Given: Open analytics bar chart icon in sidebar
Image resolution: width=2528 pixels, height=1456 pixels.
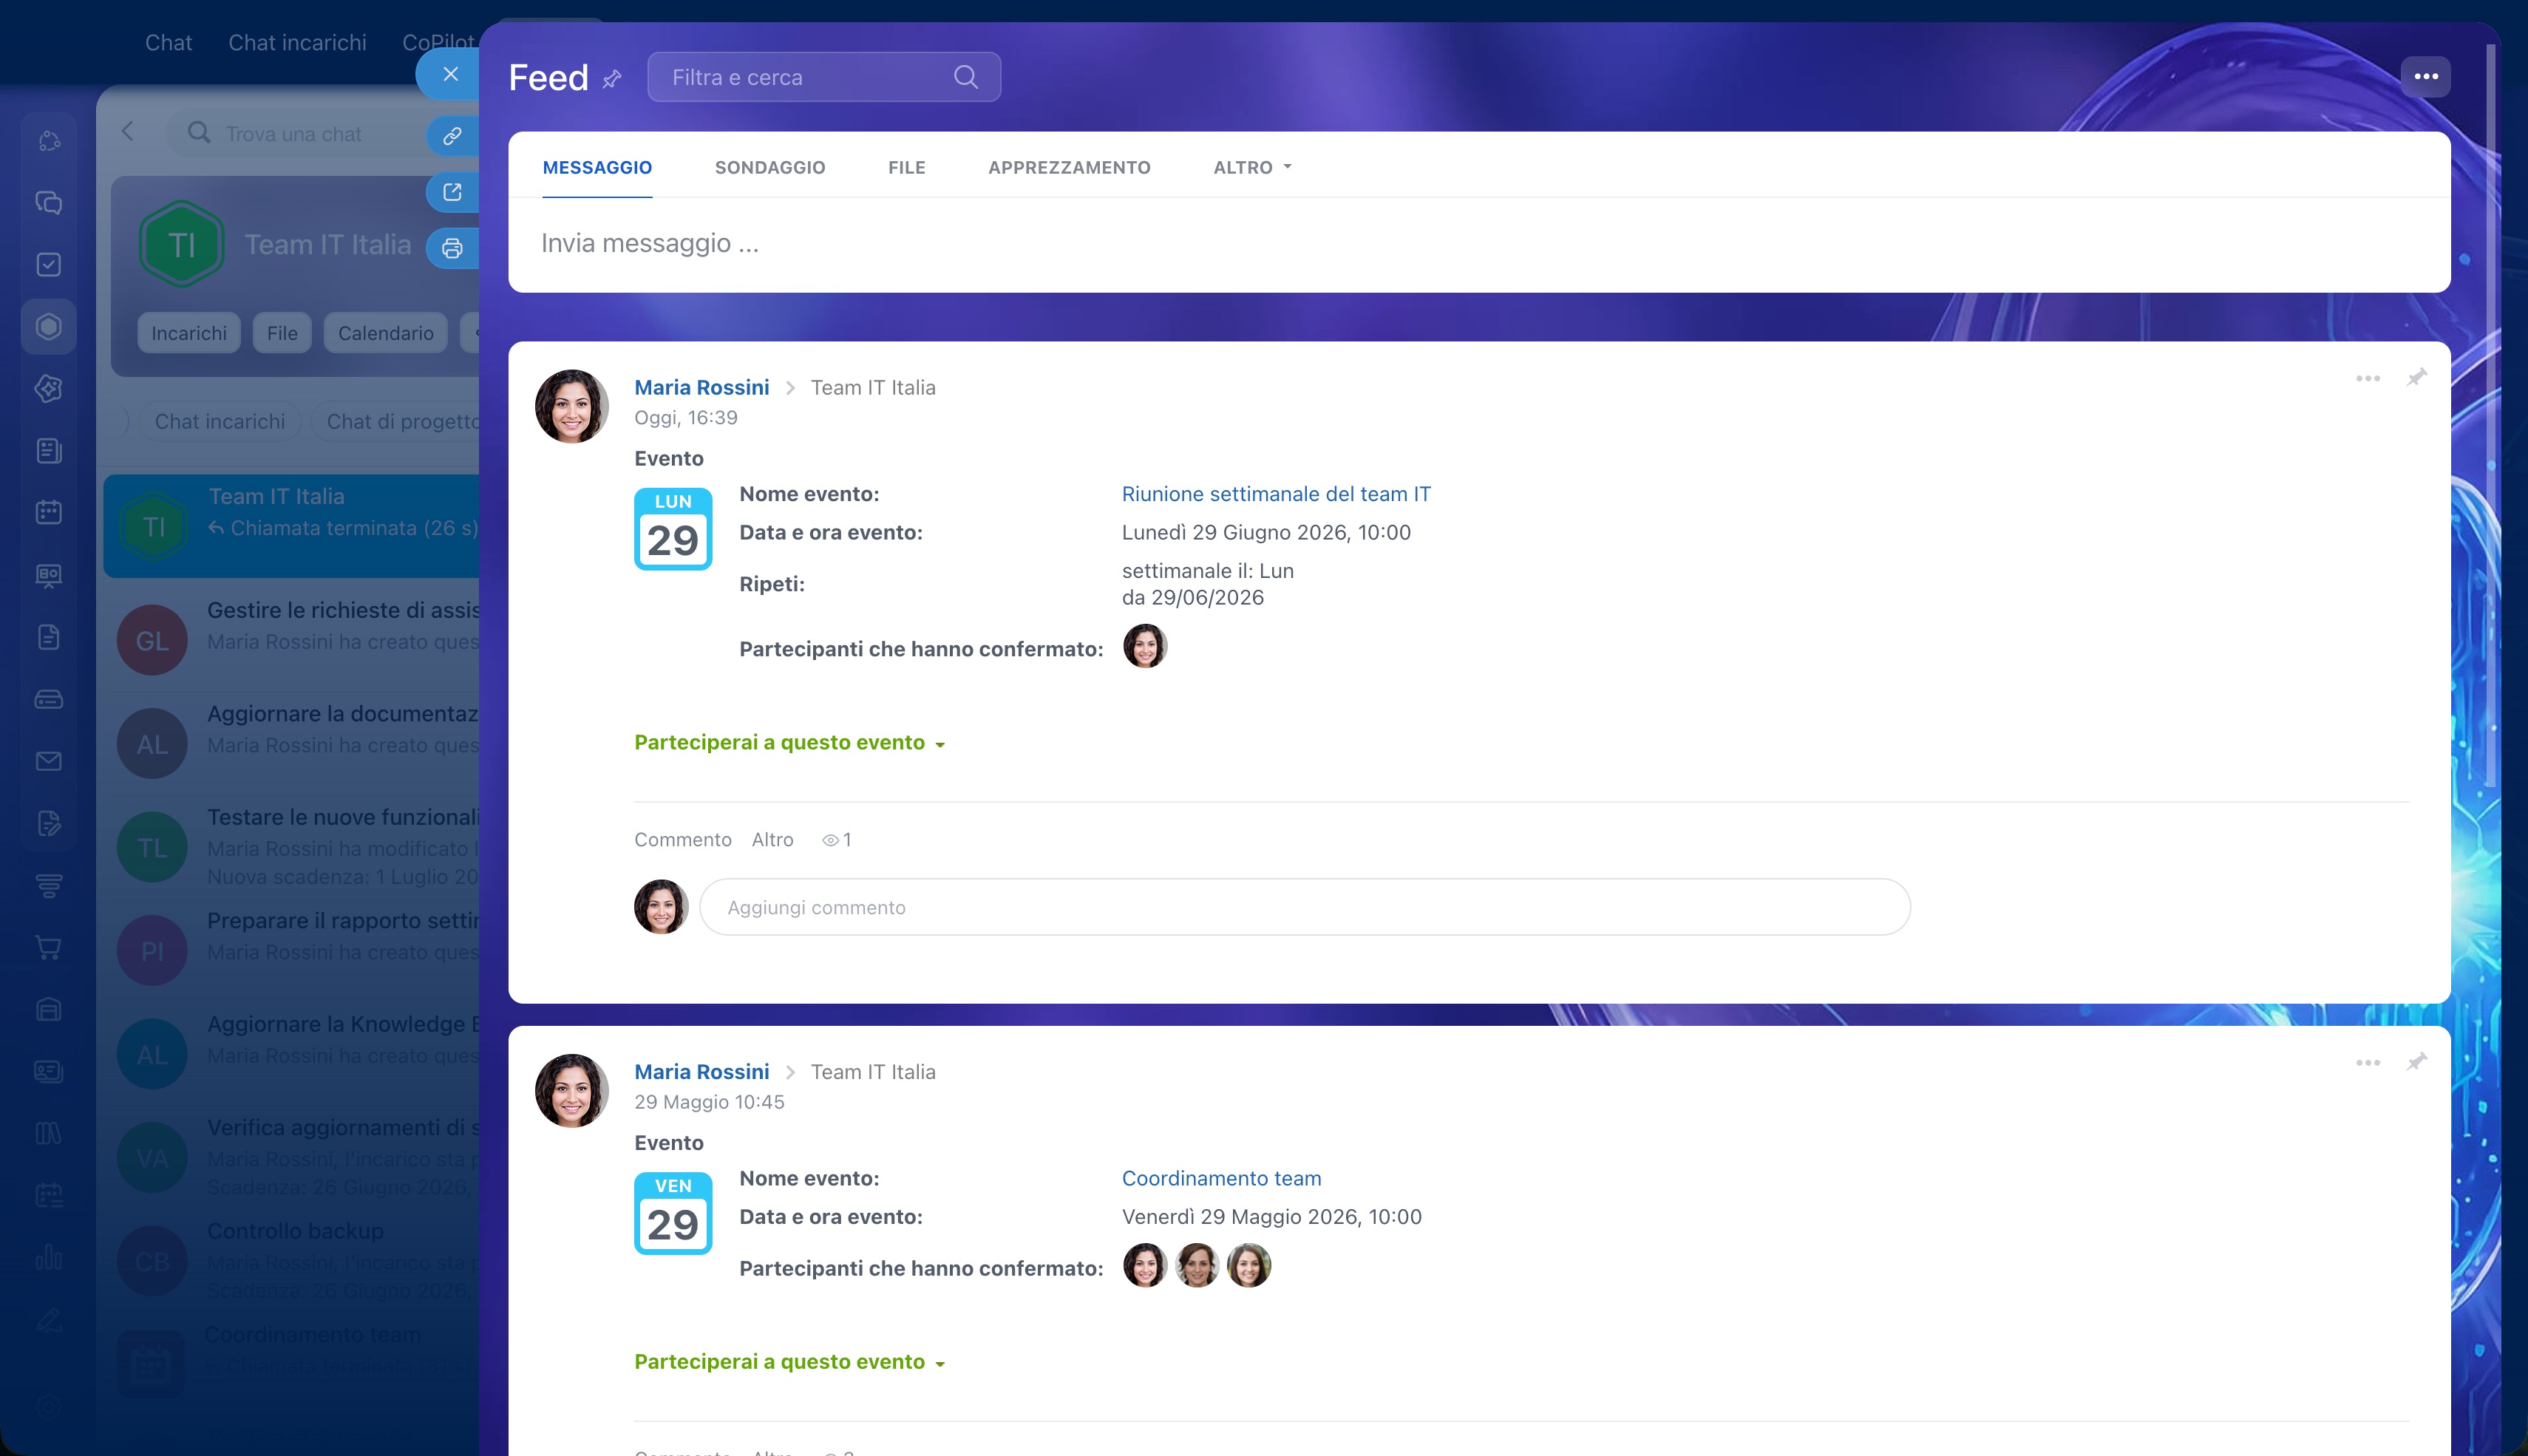Looking at the screenshot, I should coord(49,1257).
